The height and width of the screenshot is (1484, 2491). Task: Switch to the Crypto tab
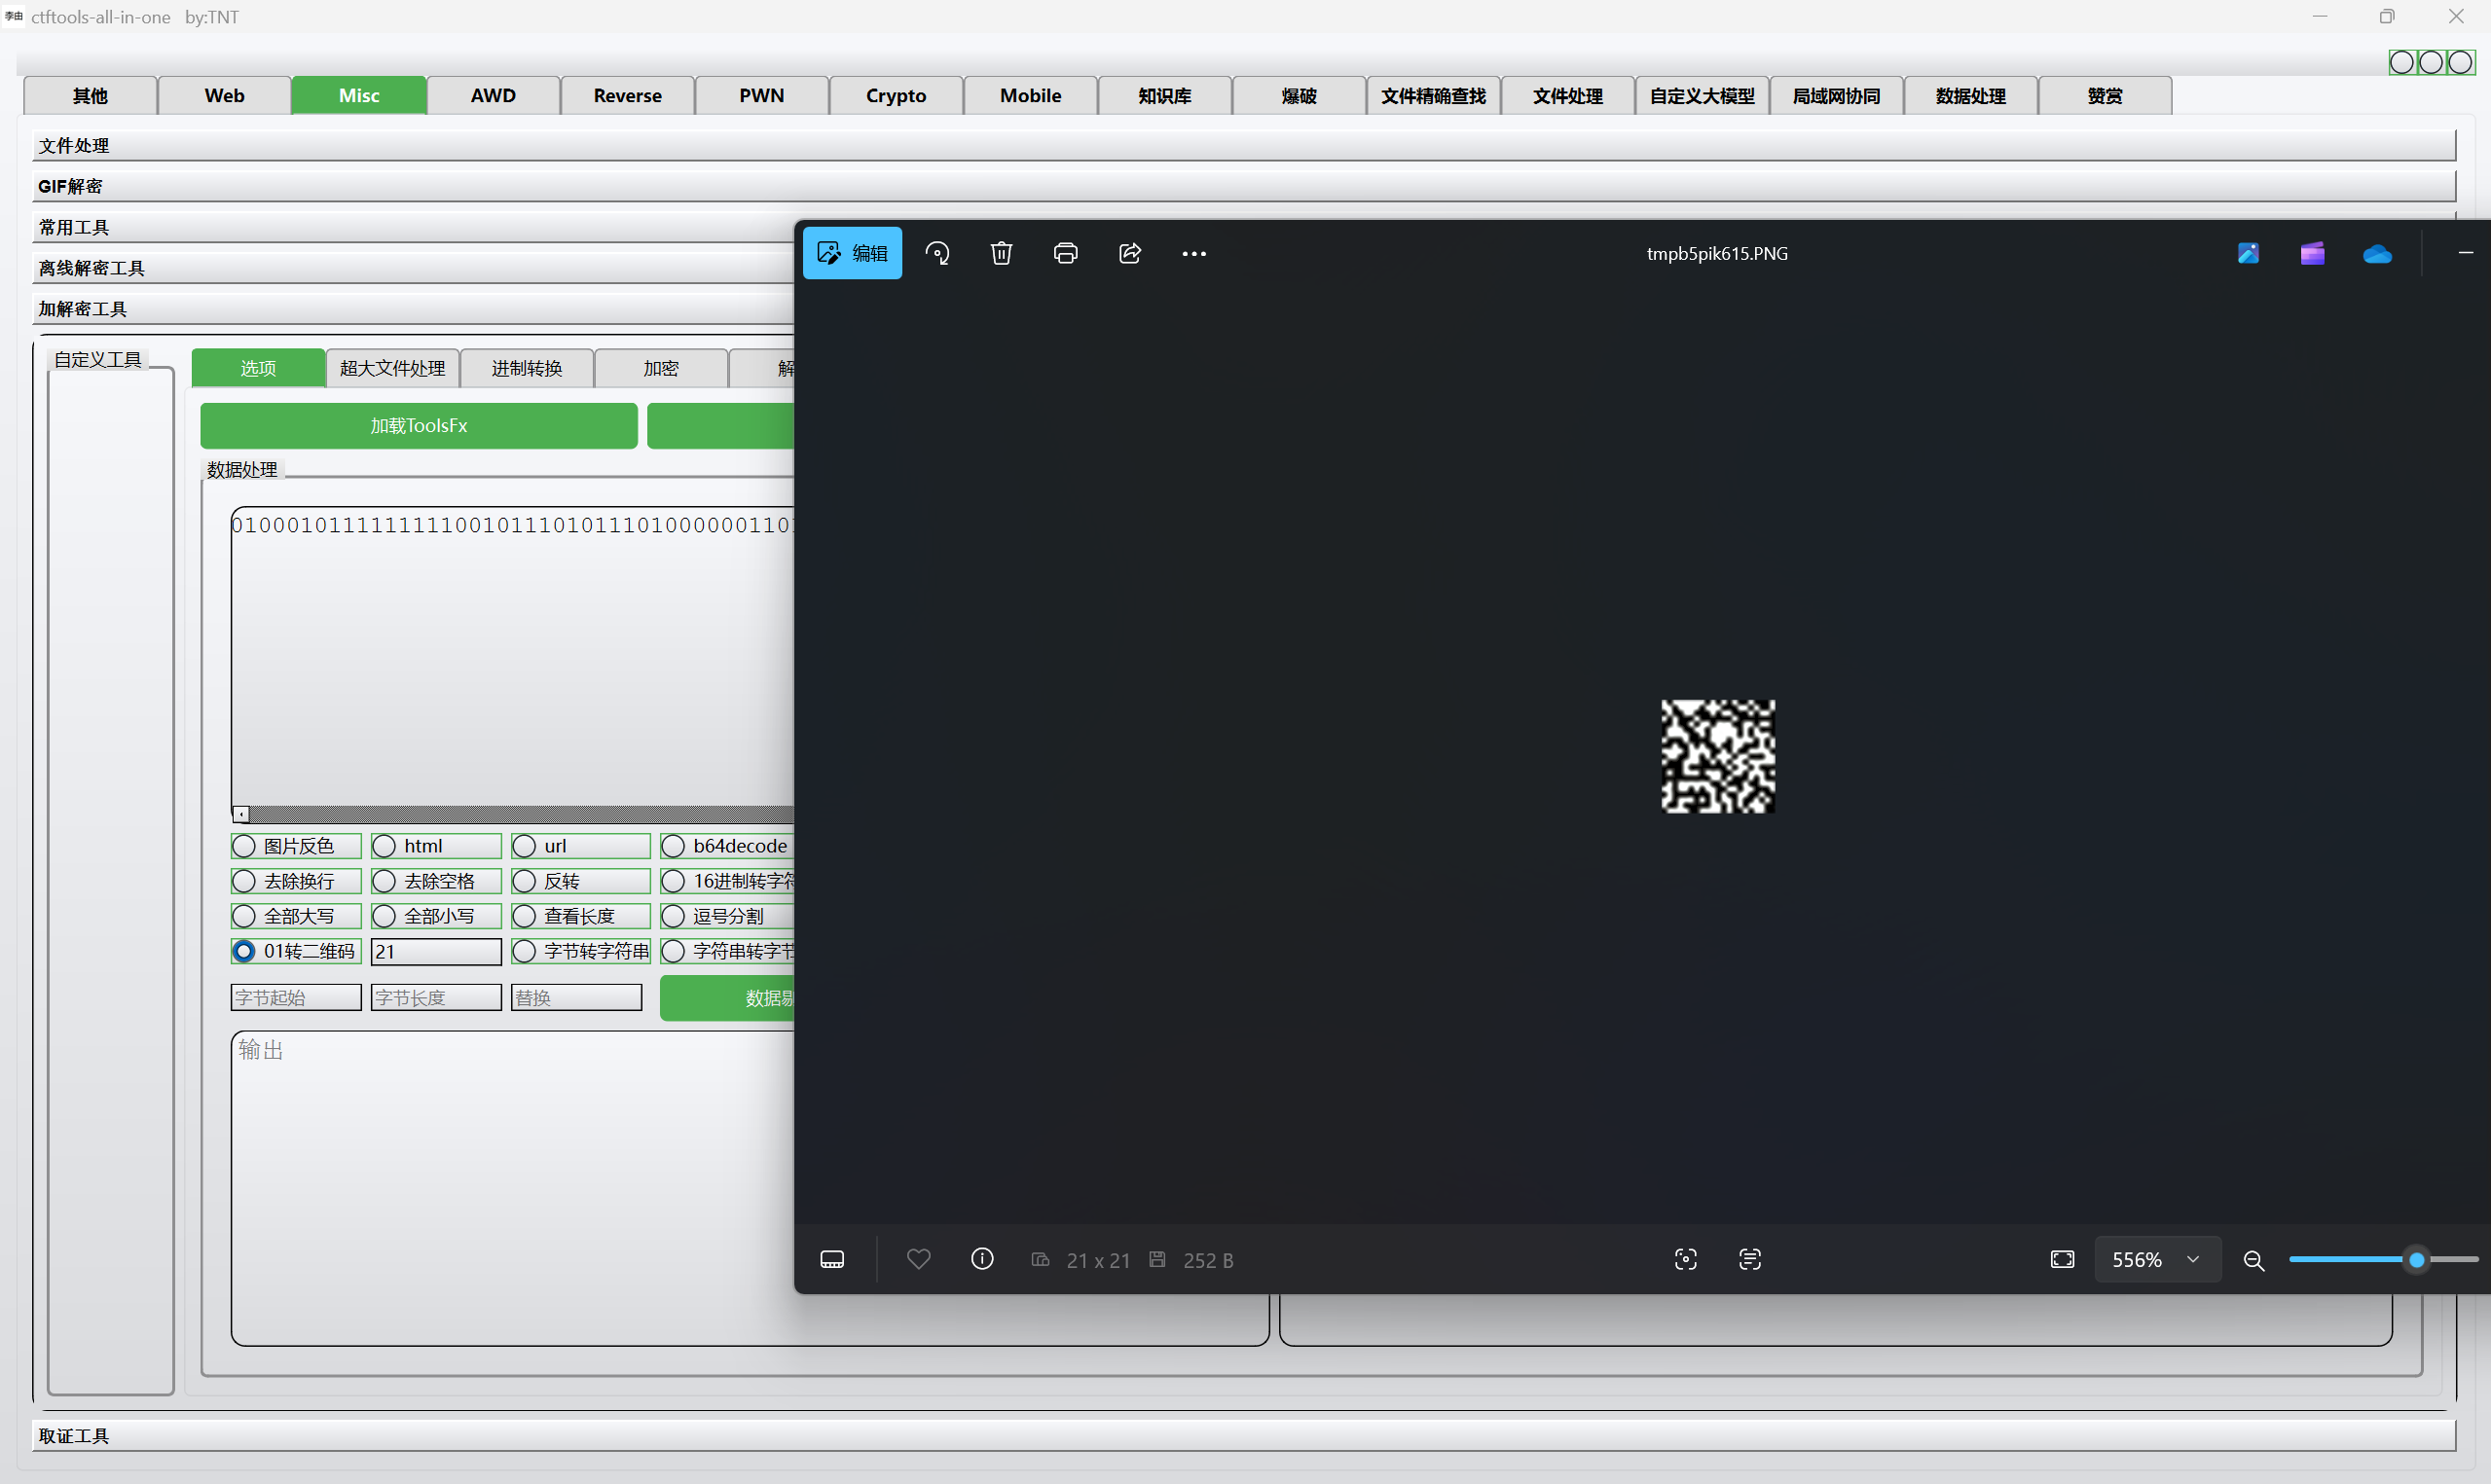(896, 96)
